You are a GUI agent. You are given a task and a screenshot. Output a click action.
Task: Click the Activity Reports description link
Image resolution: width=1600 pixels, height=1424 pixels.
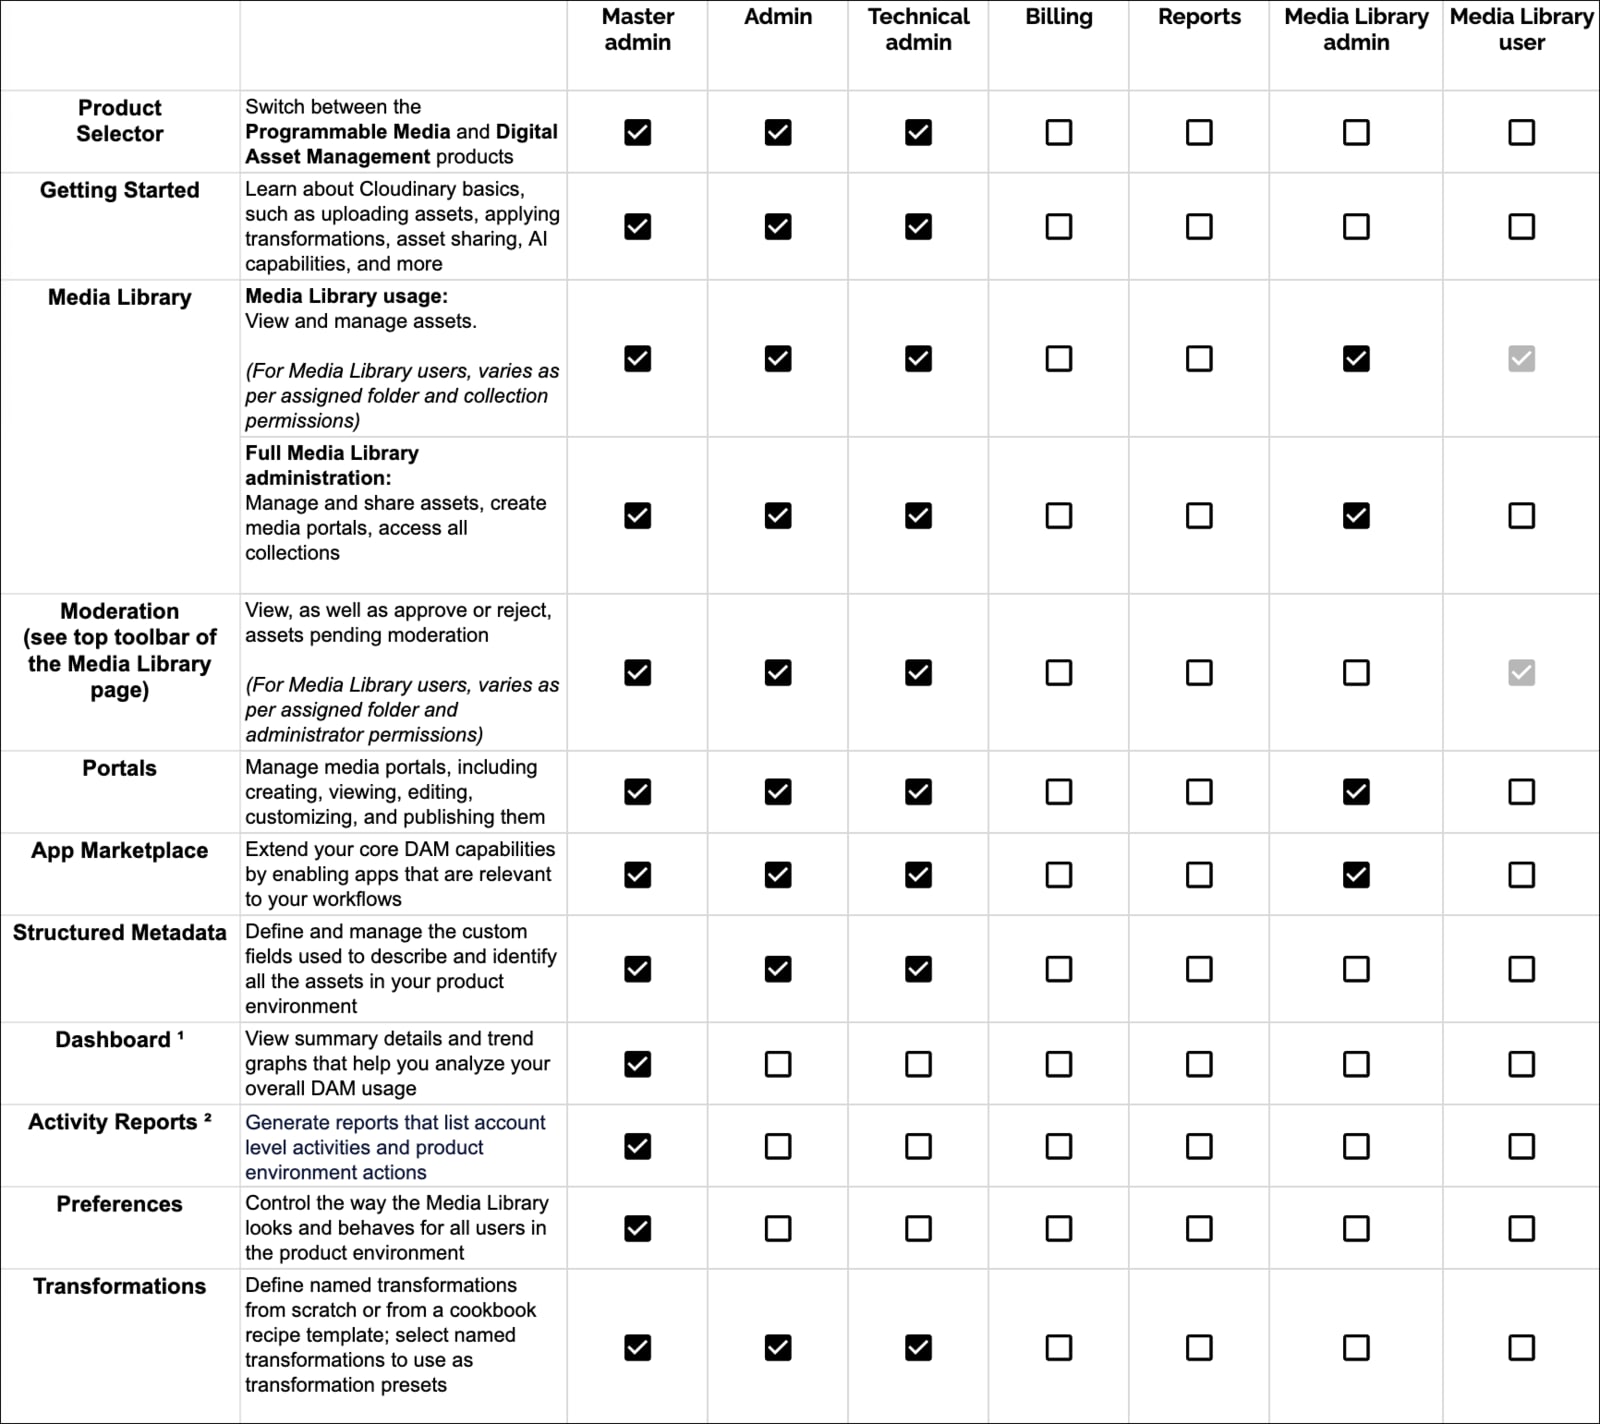[395, 1147]
